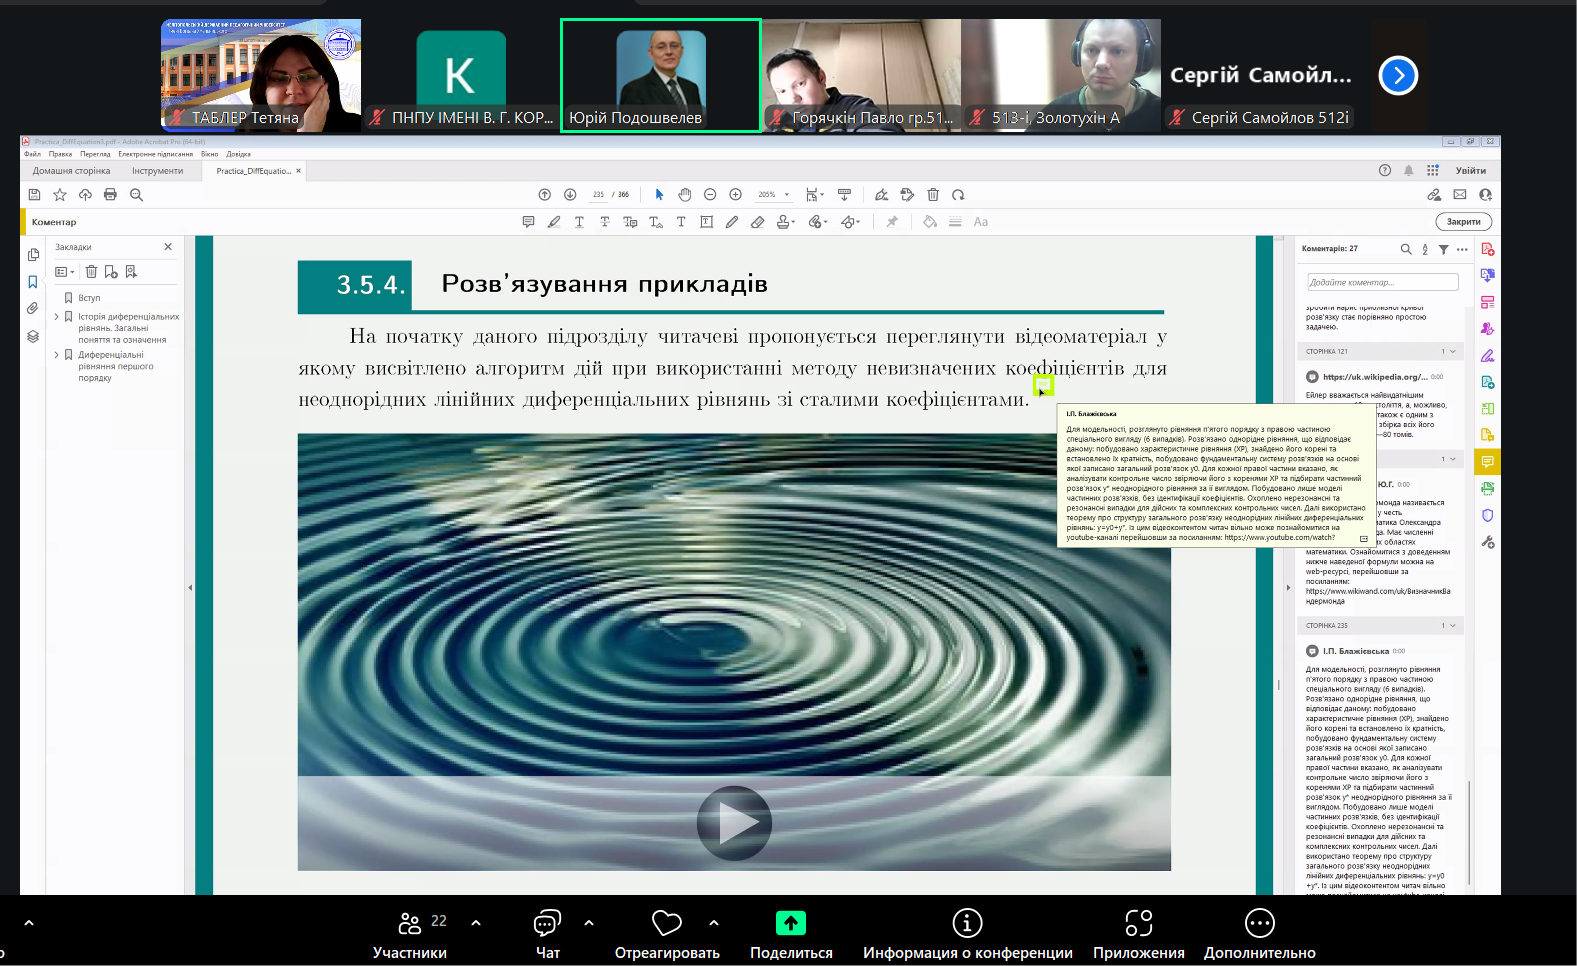Click the zoom out minus icon
Image resolution: width=1577 pixels, height=966 pixels.
pyautogui.click(x=710, y=195)
